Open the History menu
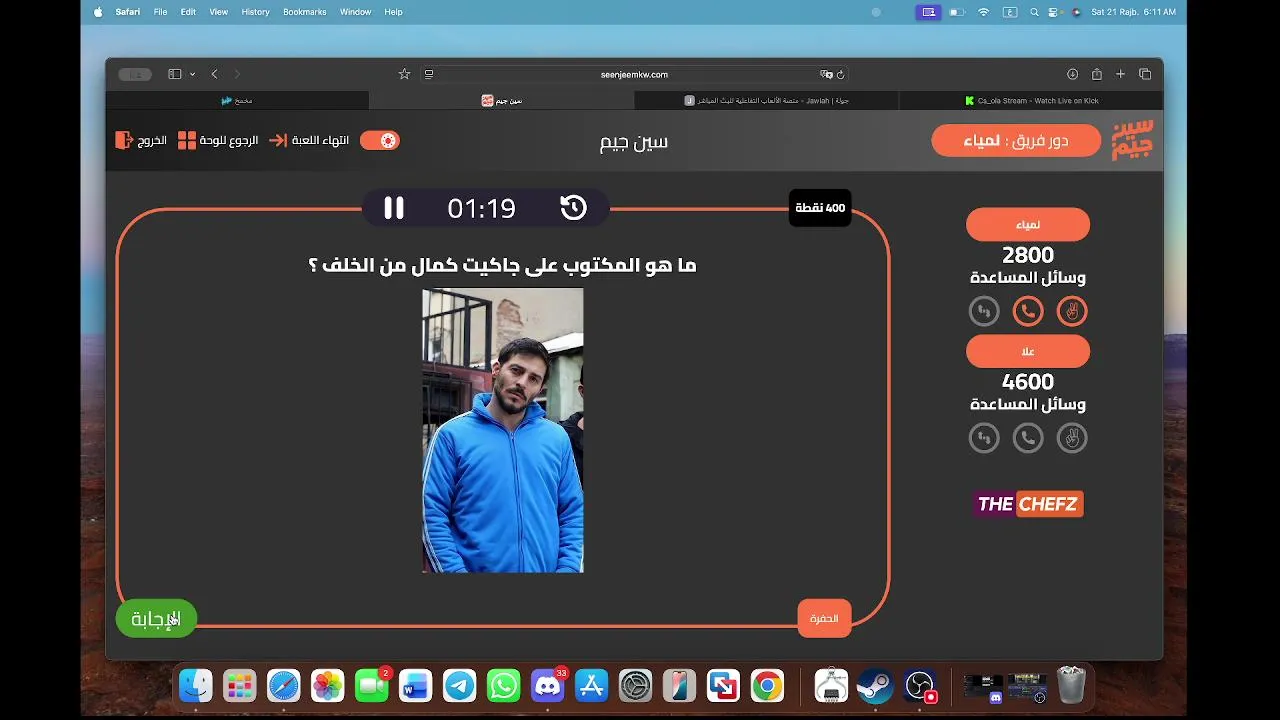1280x720 pixels. [255, 12]
